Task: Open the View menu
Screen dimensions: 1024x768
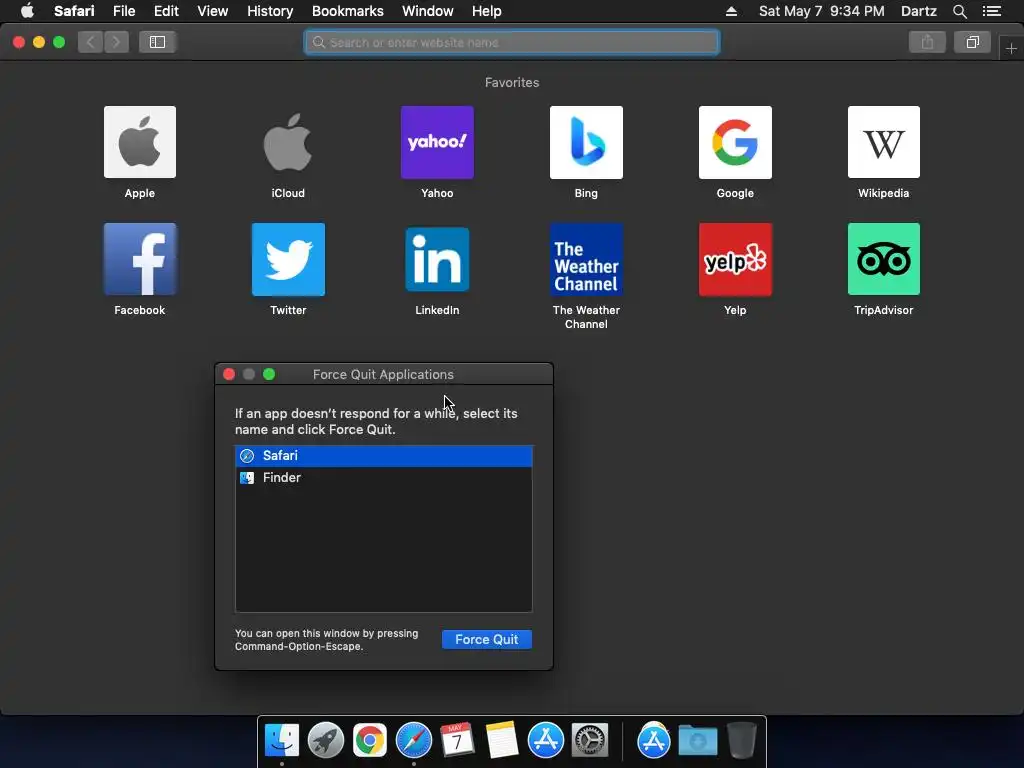Action: pos(212,11)
